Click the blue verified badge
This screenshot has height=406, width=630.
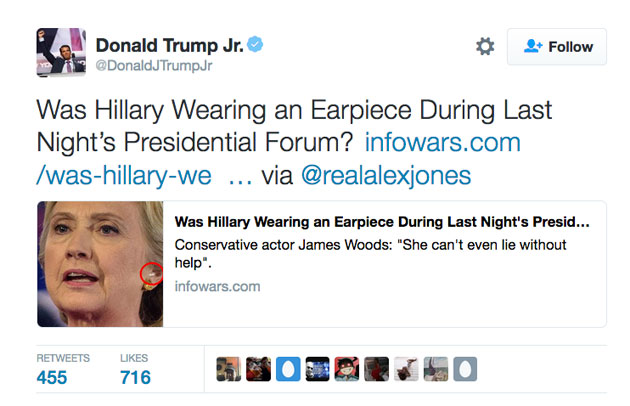[255, 44]
